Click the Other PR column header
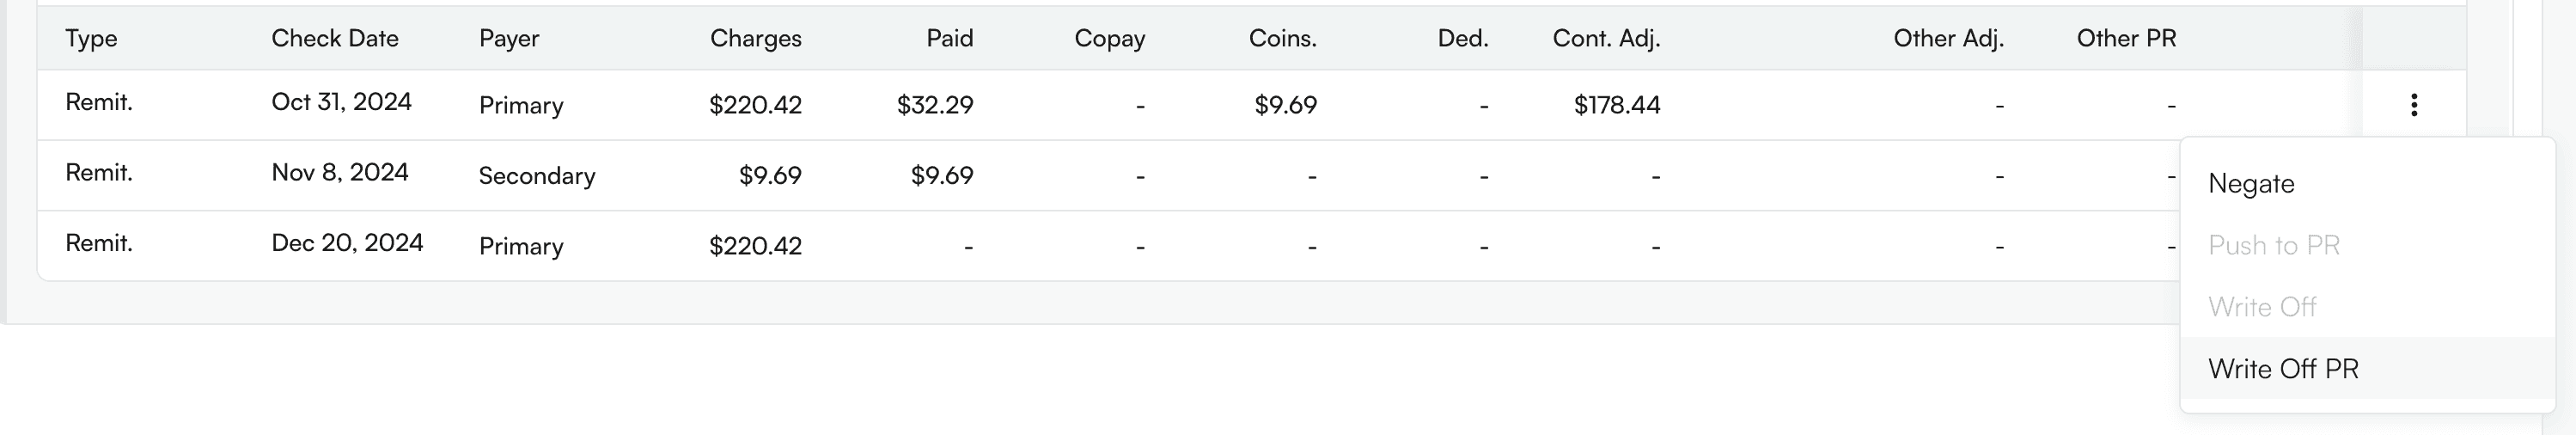Screen dimensions: 2576x435 click(2126, 38)
